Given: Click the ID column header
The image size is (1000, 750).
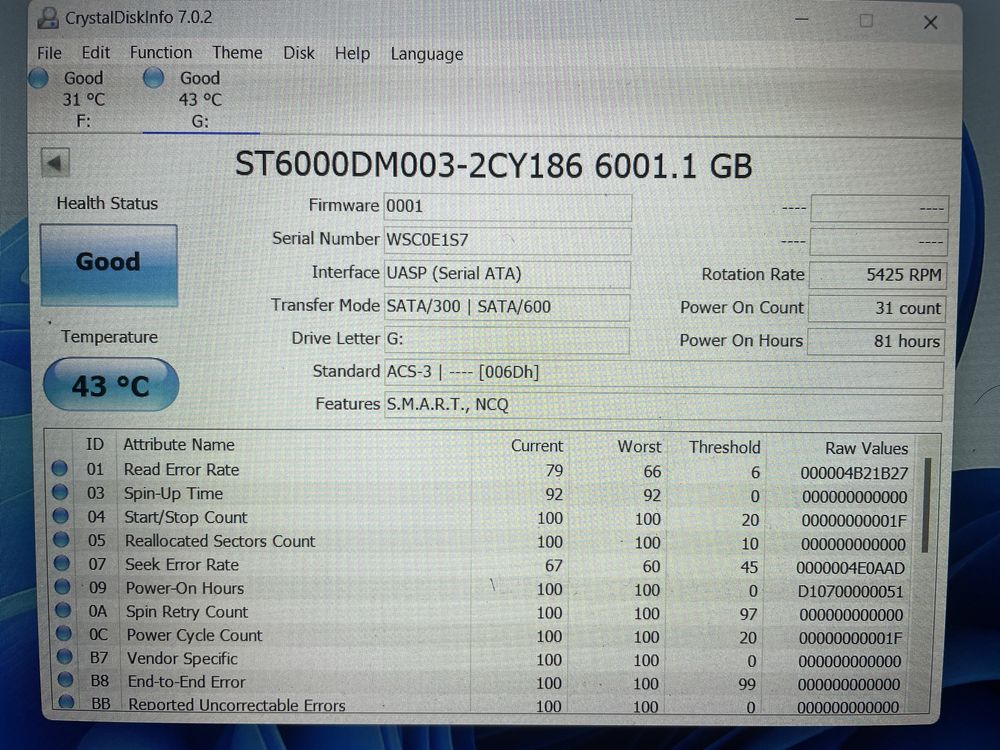Looking at the screenshot, I should click(x=95, y=444).
